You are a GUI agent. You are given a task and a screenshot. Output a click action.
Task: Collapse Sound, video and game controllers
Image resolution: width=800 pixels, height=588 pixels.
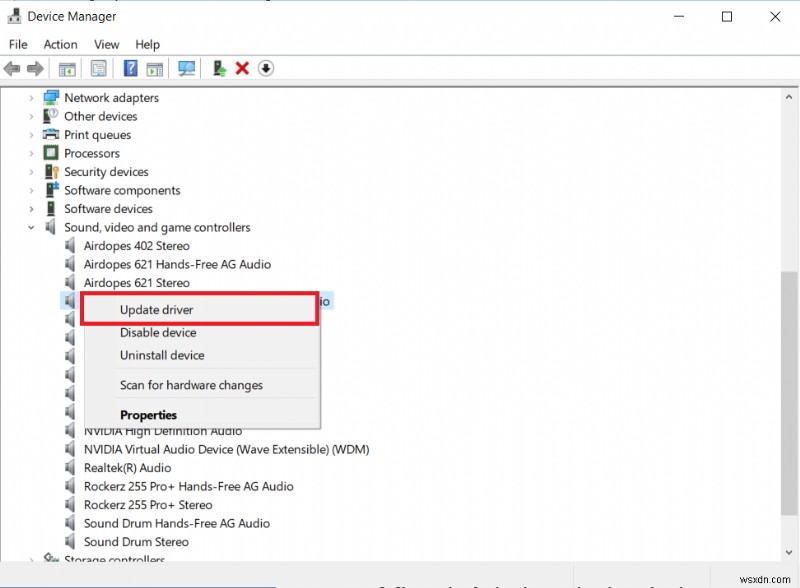(x=31, y=227)
